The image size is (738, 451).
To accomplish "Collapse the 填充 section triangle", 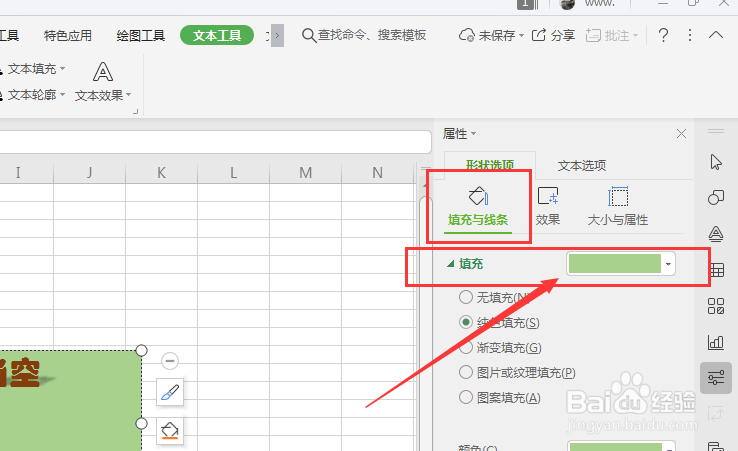I will click(x=450, y=264).
